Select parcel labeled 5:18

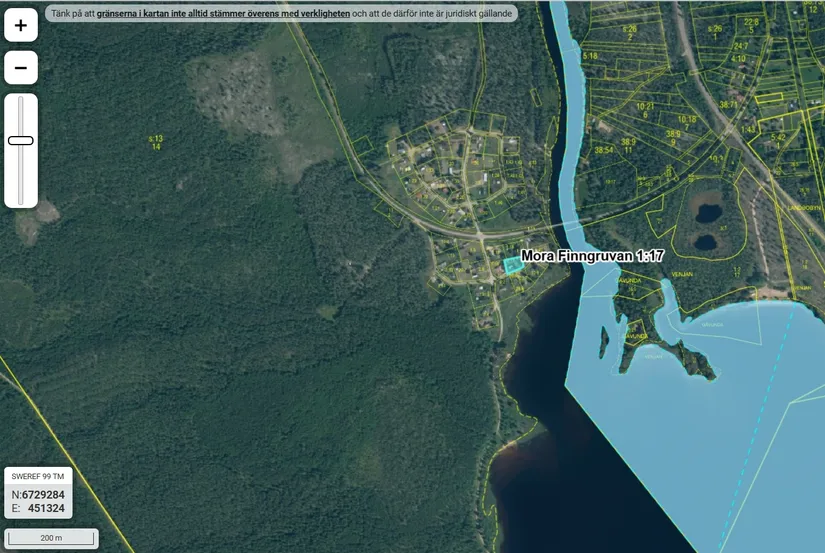[590, 56]
